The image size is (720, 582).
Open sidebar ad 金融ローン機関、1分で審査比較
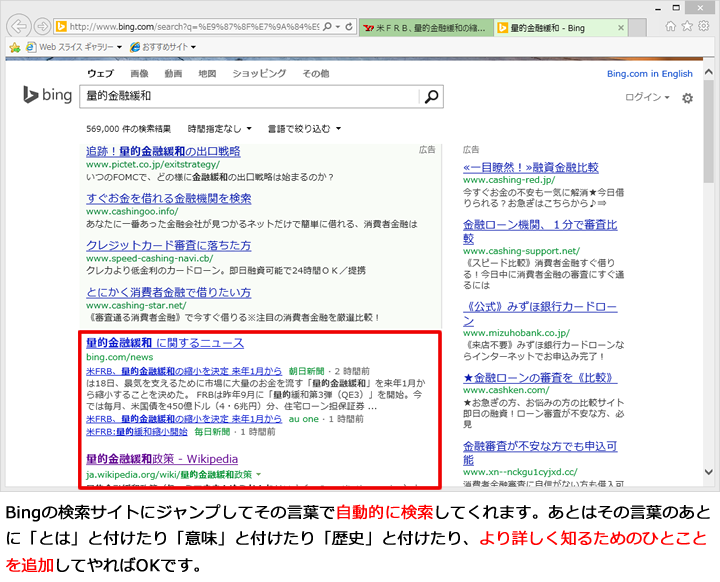point(540,232)
